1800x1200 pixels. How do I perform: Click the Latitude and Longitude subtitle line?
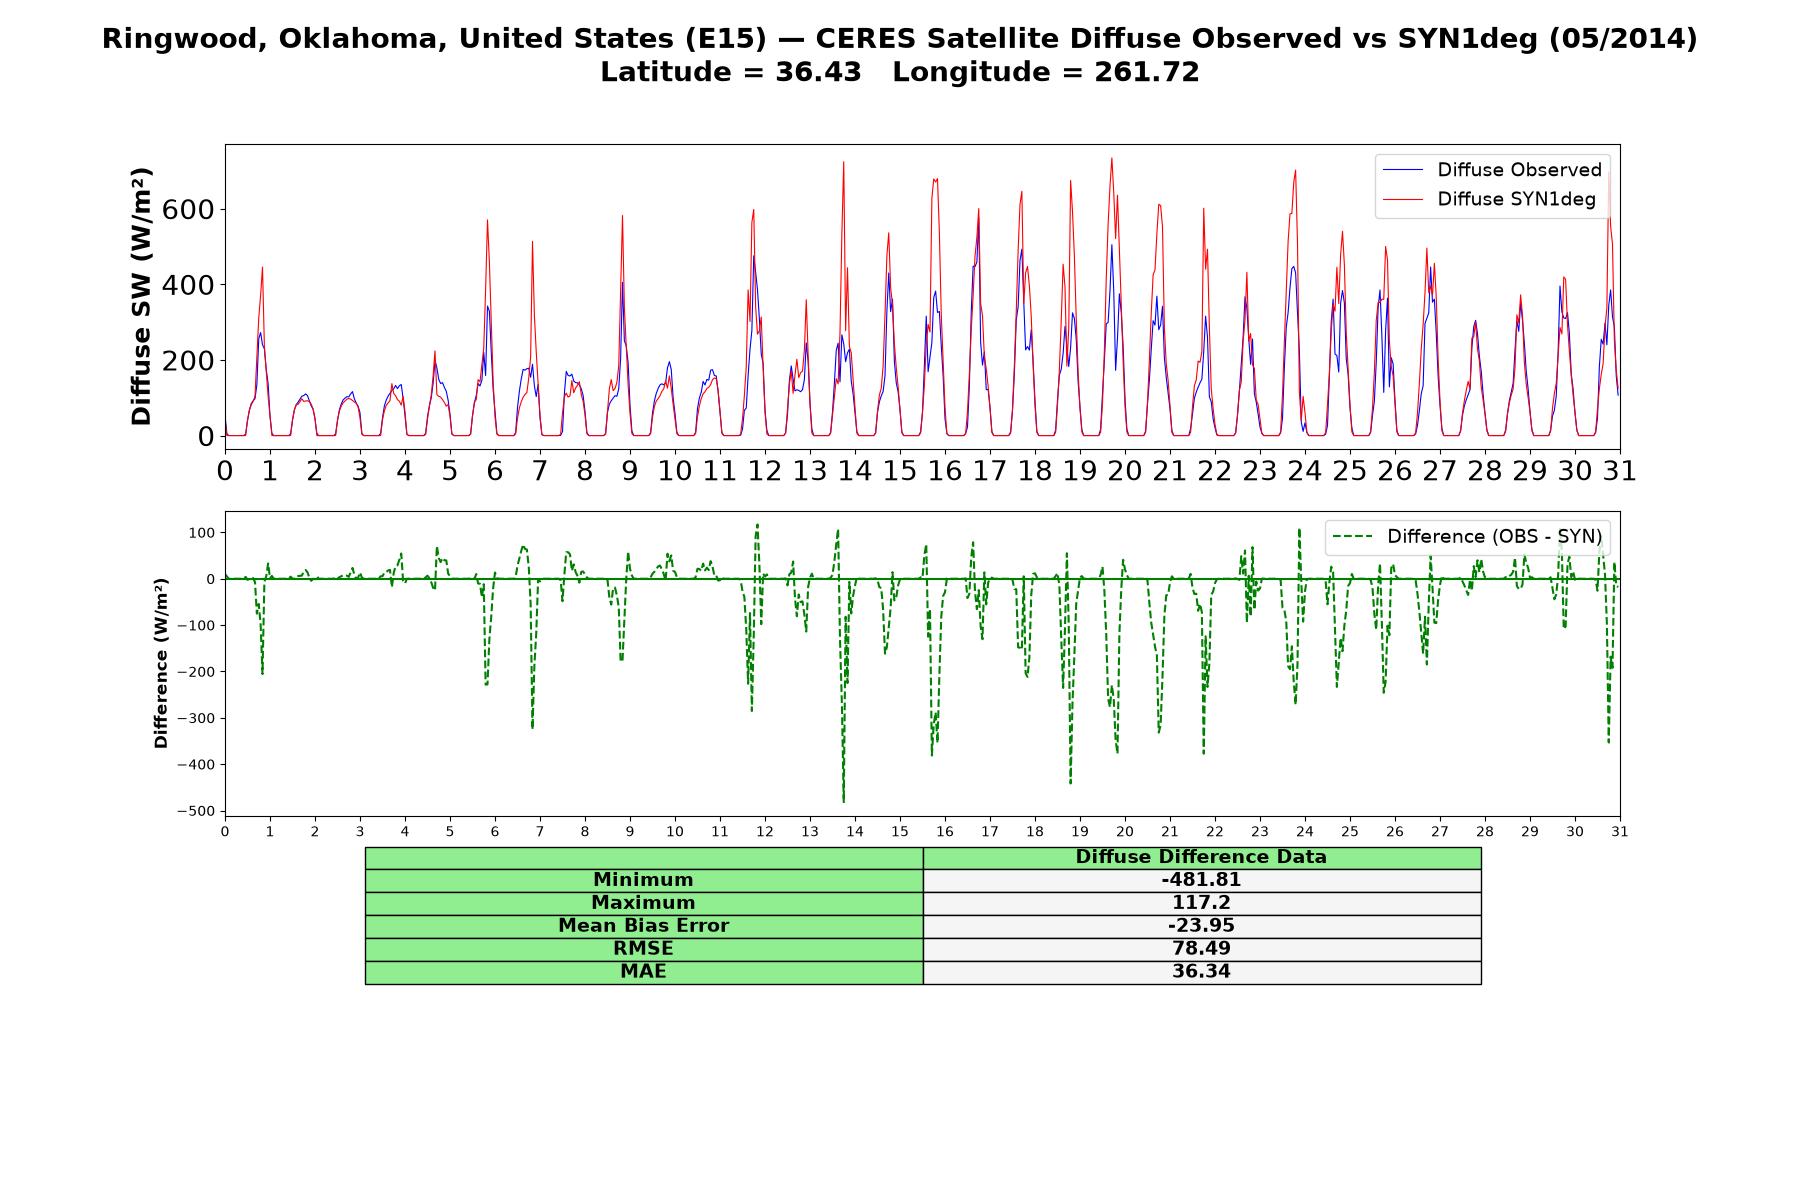tap(900, 72)
